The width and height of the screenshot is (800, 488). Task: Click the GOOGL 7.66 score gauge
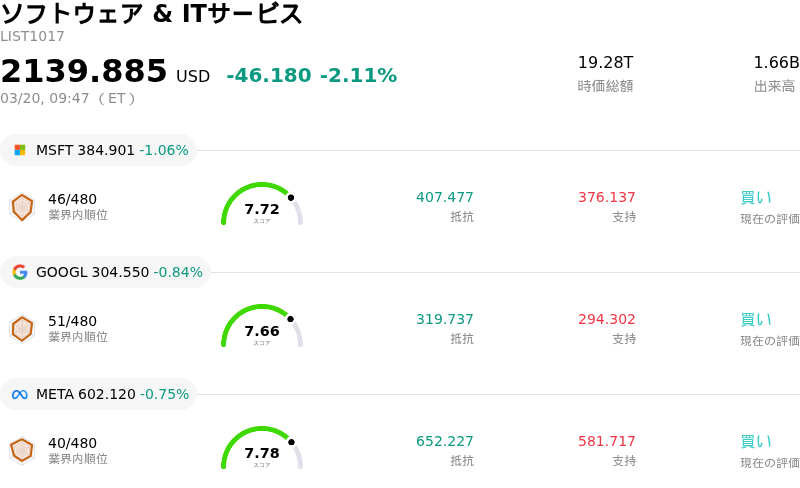click(261, 328)
